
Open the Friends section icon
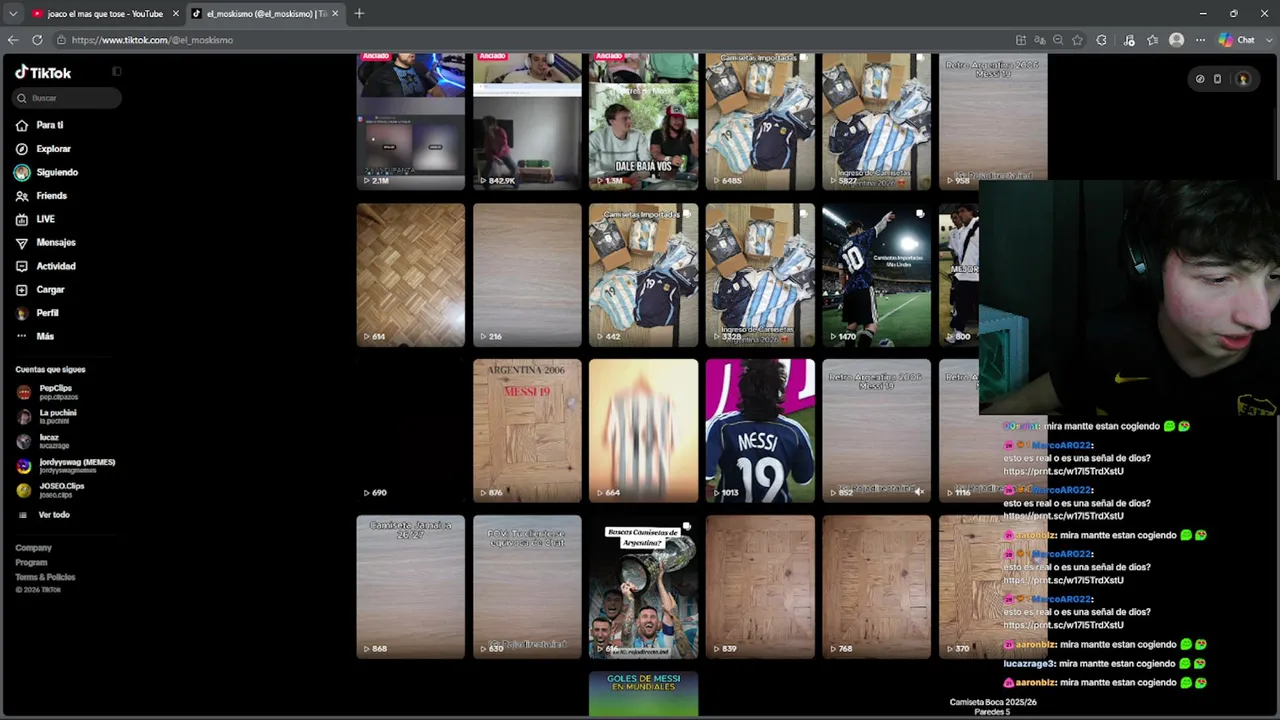22,196
